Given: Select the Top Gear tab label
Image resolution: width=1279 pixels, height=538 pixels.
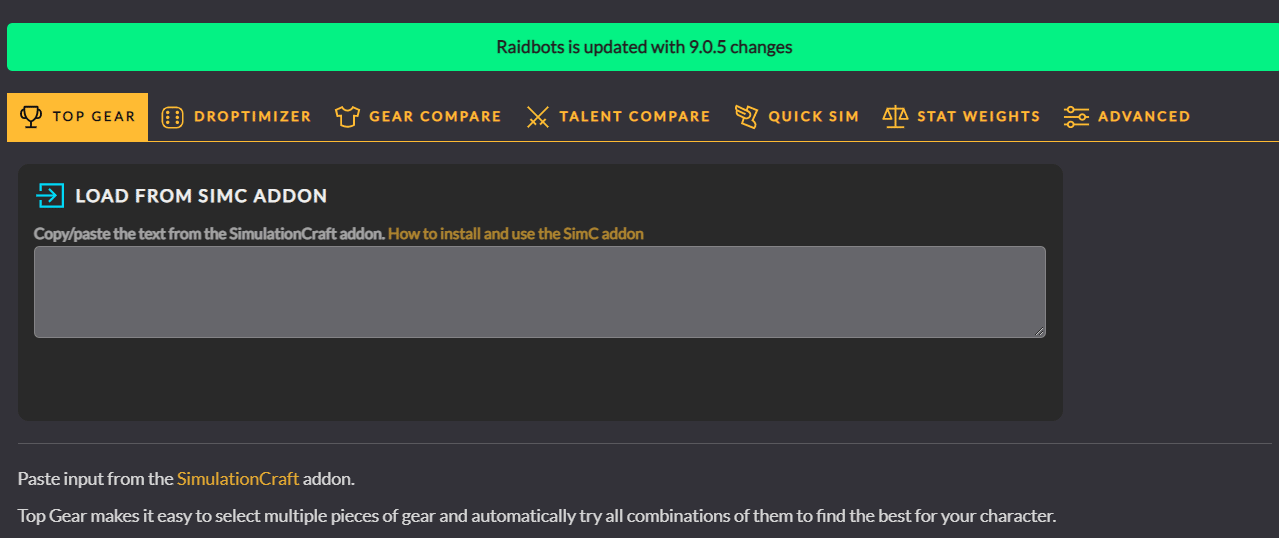Looking at the screenshot, I should coord(94,117).
